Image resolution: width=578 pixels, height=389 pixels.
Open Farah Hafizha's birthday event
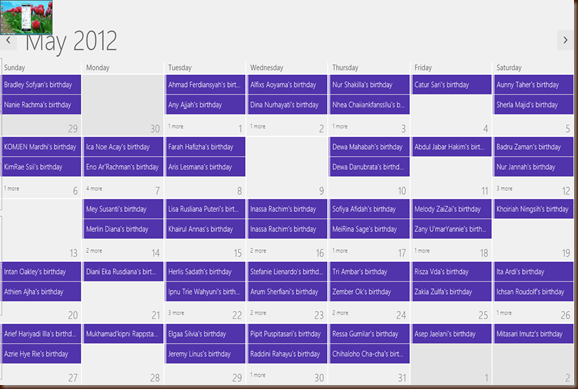click(x=205, y=147)
